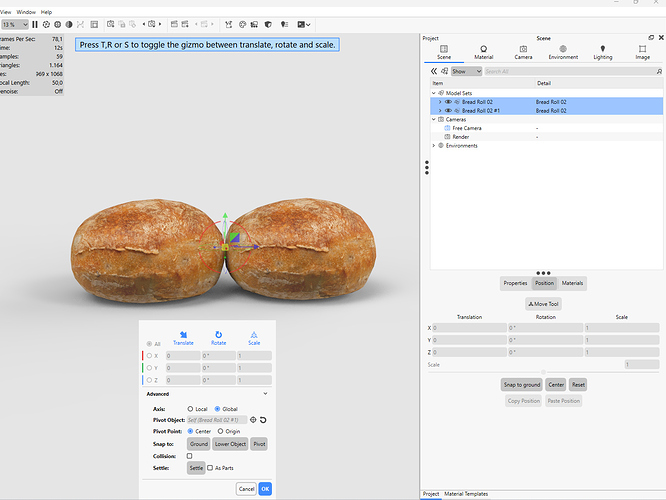Select the Y axis radio button
Image resolution: width=666 pixels, height=500 pixels.
click(149, 368)
